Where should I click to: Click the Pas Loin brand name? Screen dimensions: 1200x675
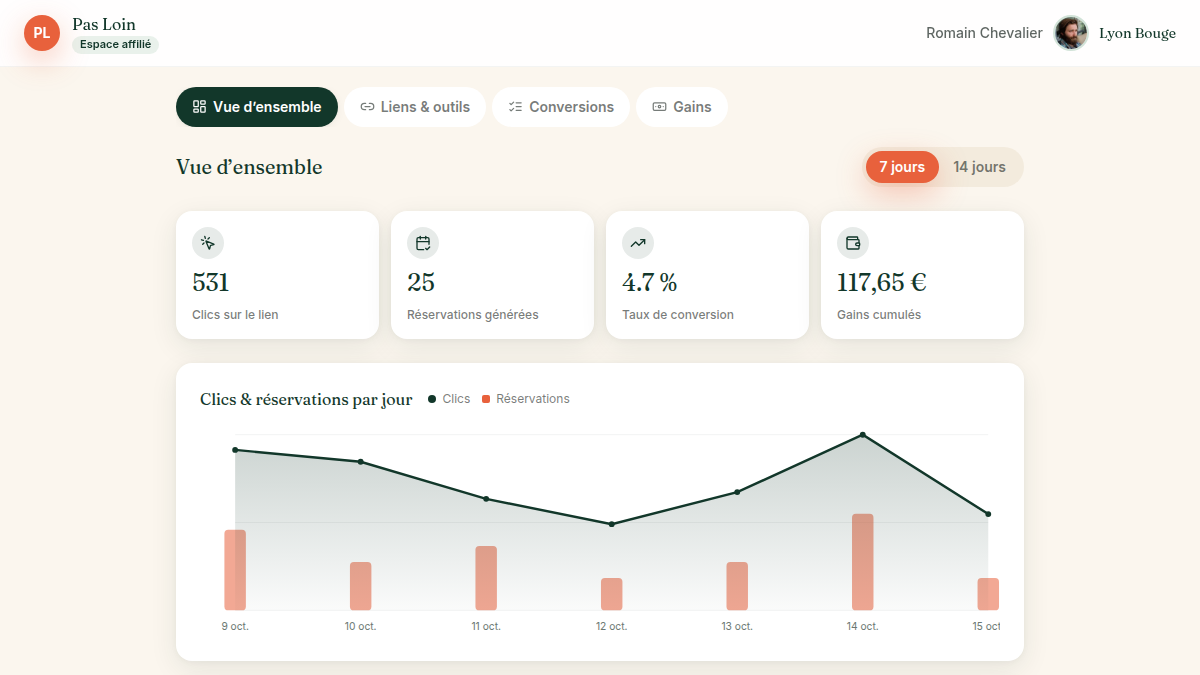click(x=104, y=24)
